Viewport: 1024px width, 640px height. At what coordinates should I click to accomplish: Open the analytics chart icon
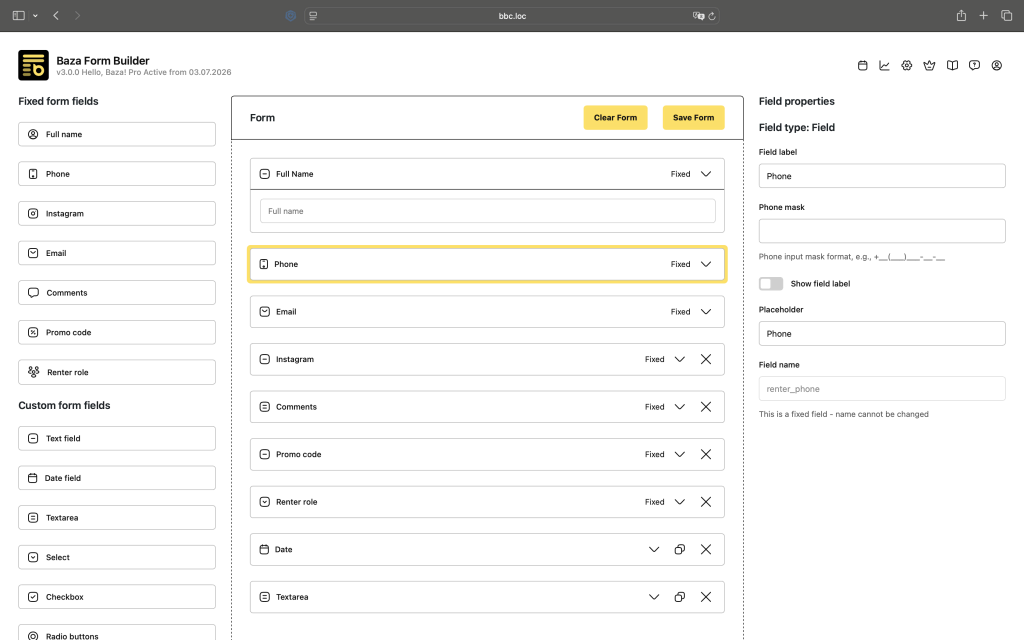coord(884,65)
